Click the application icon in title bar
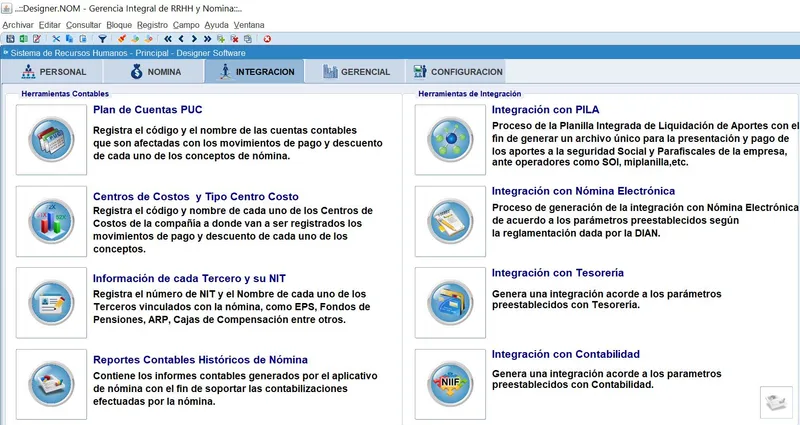This screenshot has height=425, width=800. pyautogui.click(x=7, y=8)
